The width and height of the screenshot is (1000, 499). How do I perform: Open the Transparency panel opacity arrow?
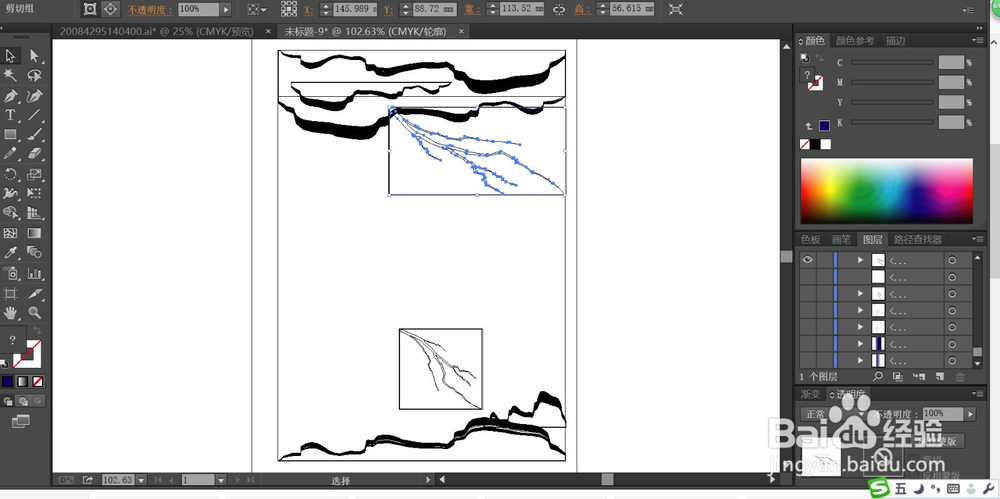(971, 414)
